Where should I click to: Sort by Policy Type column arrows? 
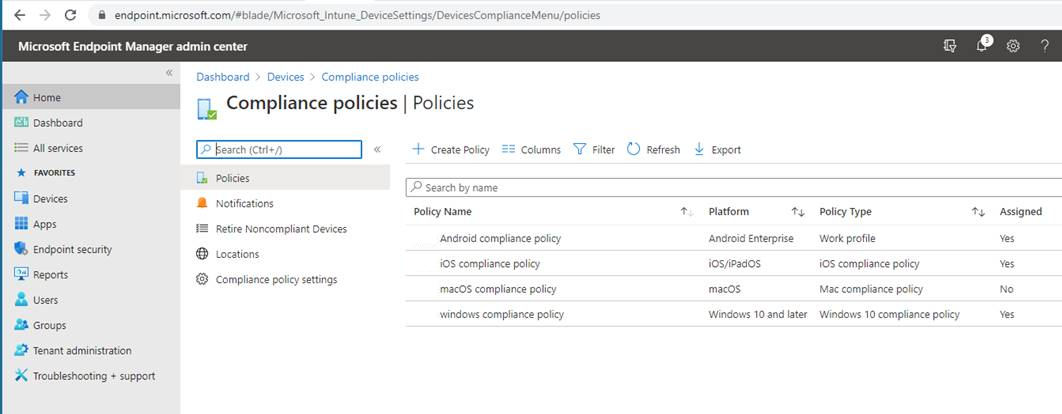[978, 212]
